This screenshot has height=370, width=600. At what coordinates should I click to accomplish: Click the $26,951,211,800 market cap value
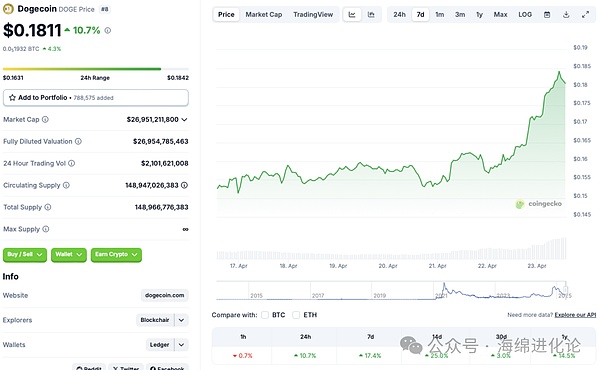click(x=152, y=119)
